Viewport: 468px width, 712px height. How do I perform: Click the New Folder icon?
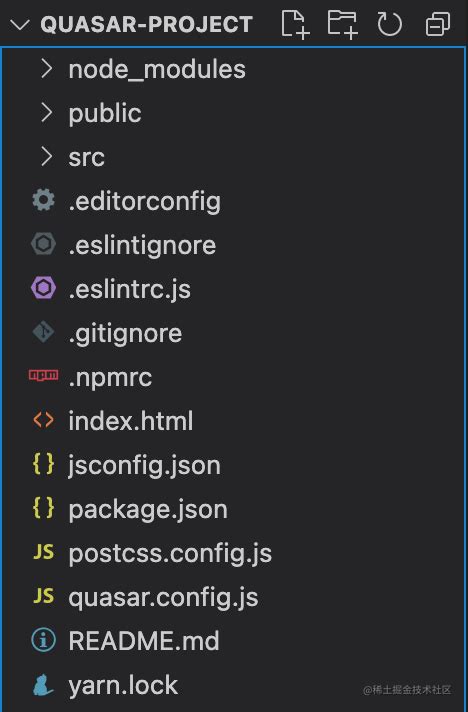342,25
